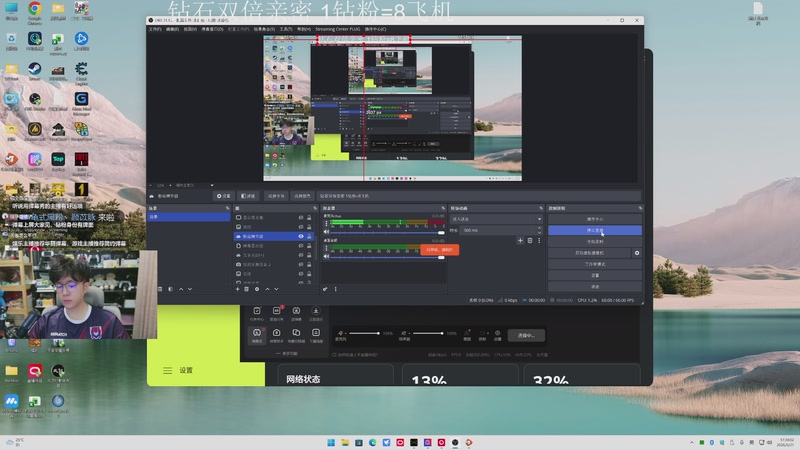Toggle the lock of the highlighted source
800x450 pixels.
309,236
